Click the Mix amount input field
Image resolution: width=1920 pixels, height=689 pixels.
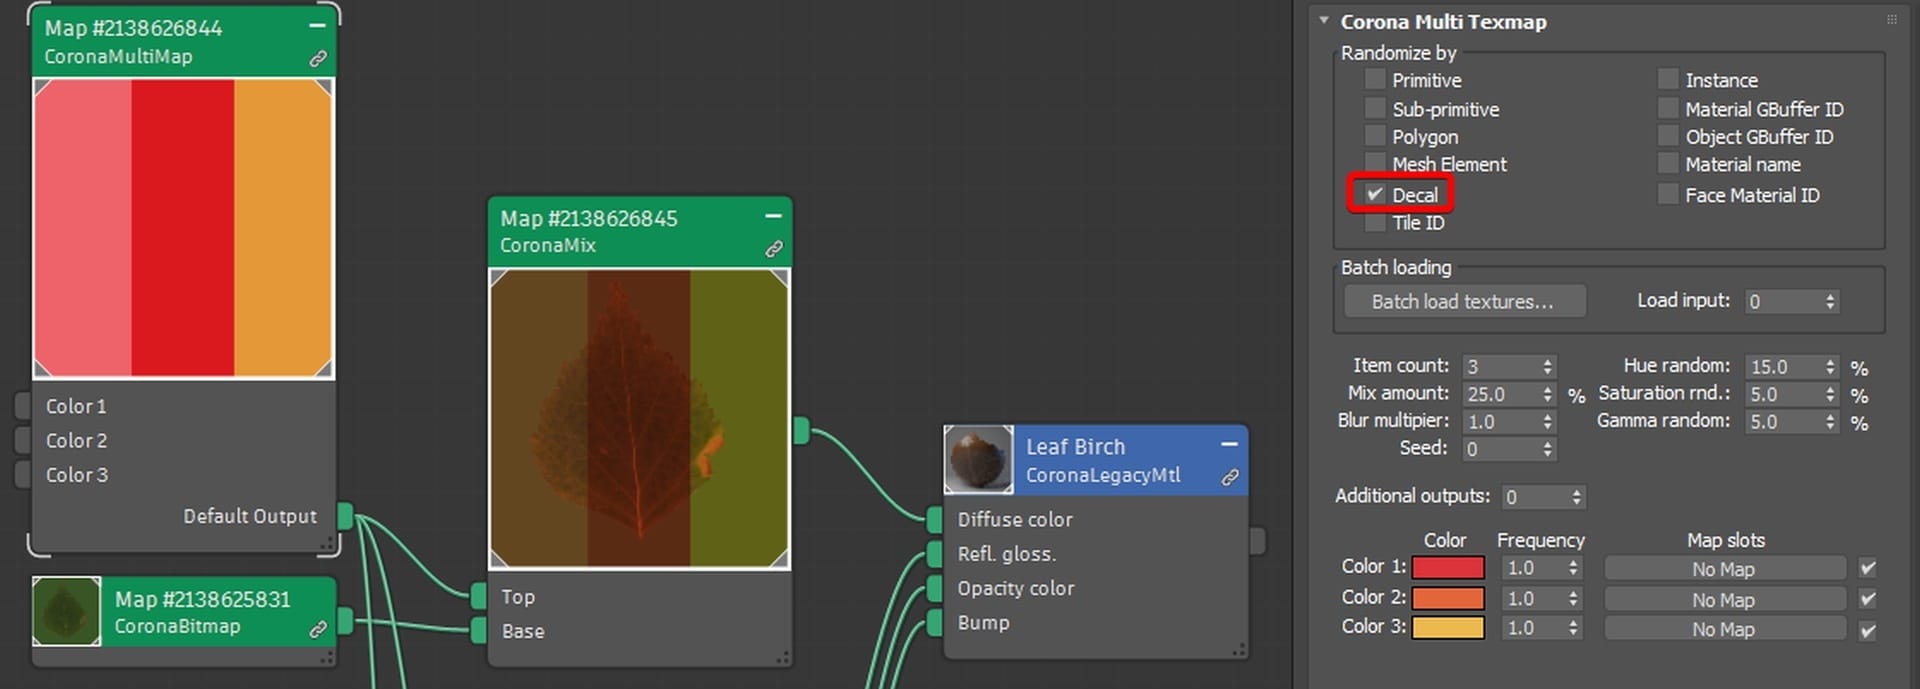coord(1500,394)
